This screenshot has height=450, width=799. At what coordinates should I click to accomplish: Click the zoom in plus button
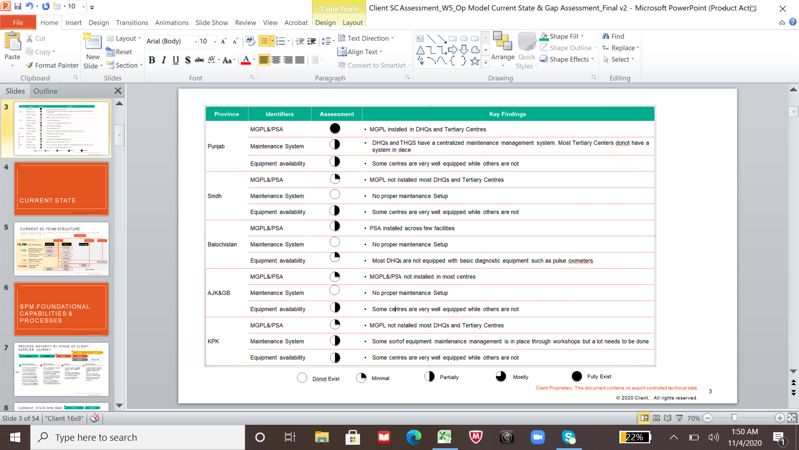780,418
